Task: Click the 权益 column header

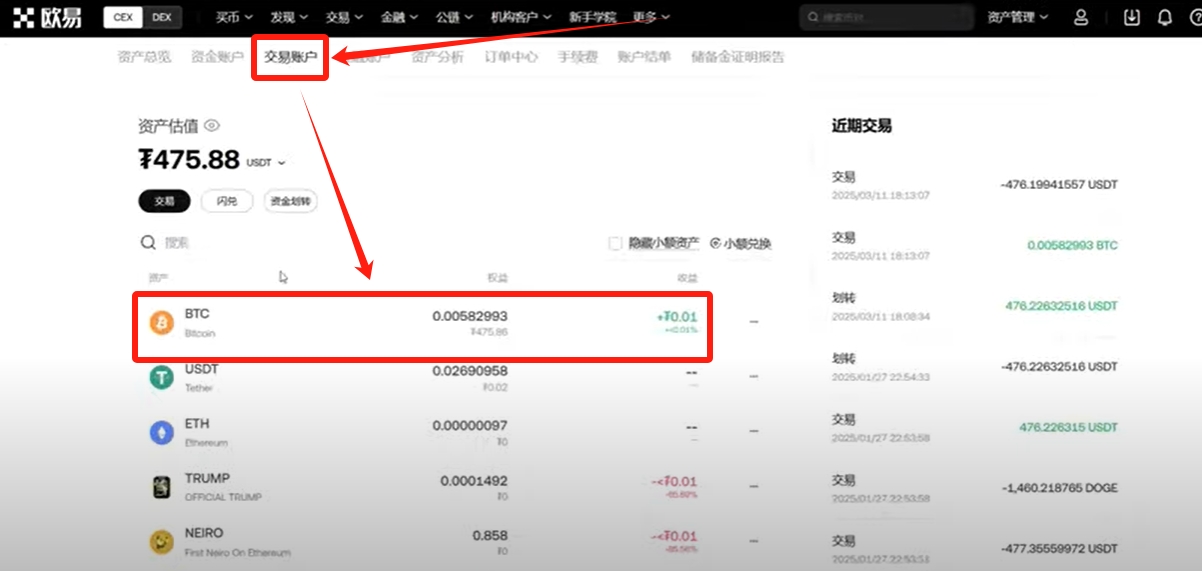Action: (x=497, y=278)
